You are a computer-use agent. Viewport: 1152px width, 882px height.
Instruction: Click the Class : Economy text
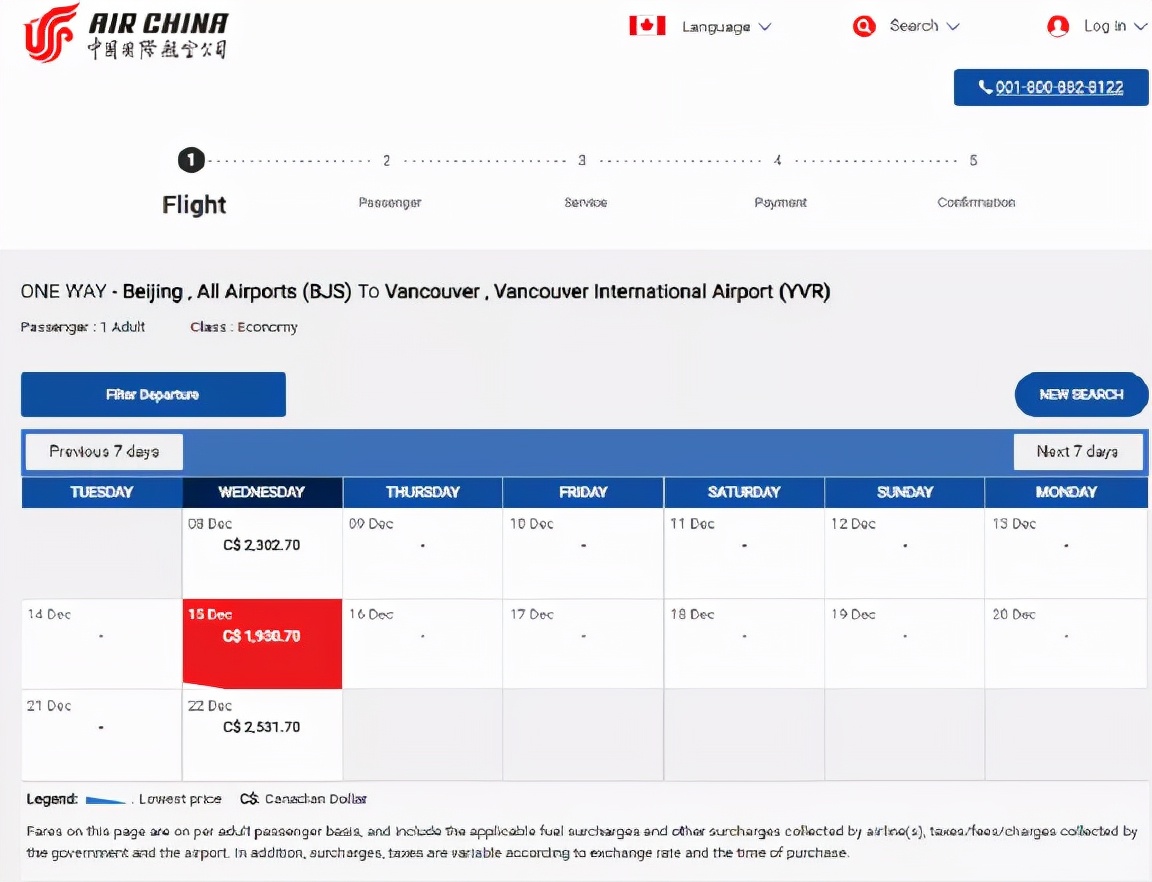point(244,327)
